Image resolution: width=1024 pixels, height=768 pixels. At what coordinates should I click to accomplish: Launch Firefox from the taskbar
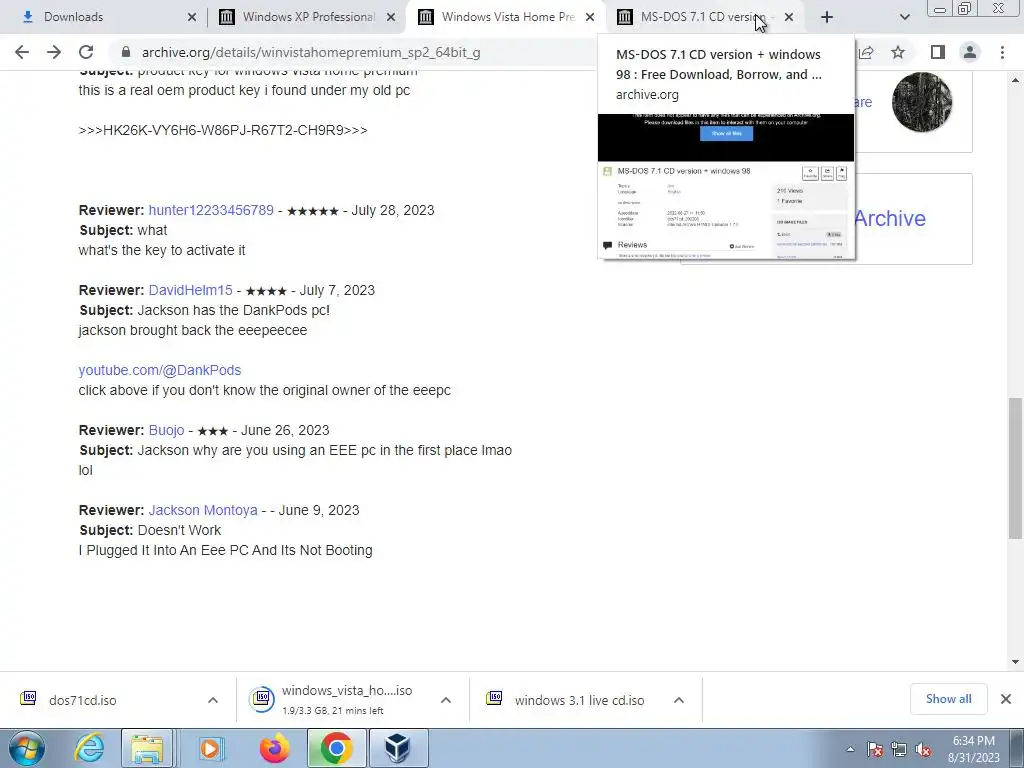274,748
